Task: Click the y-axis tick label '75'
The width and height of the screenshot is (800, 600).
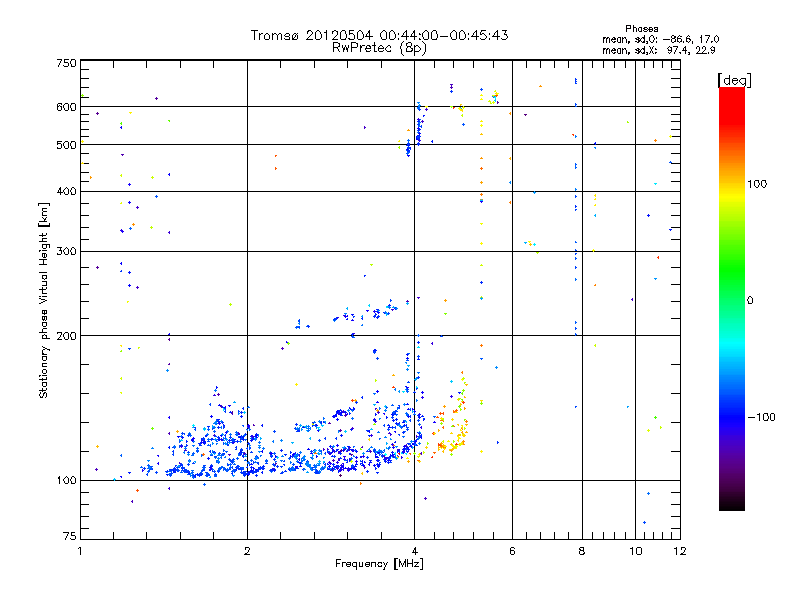Action: [x=70, y=536]
